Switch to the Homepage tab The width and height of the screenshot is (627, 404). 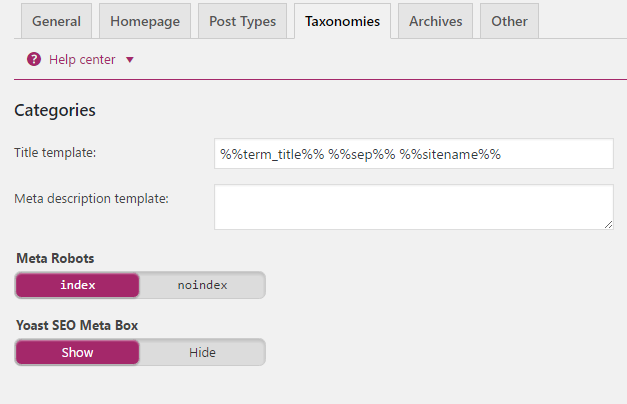click(145, 21)
